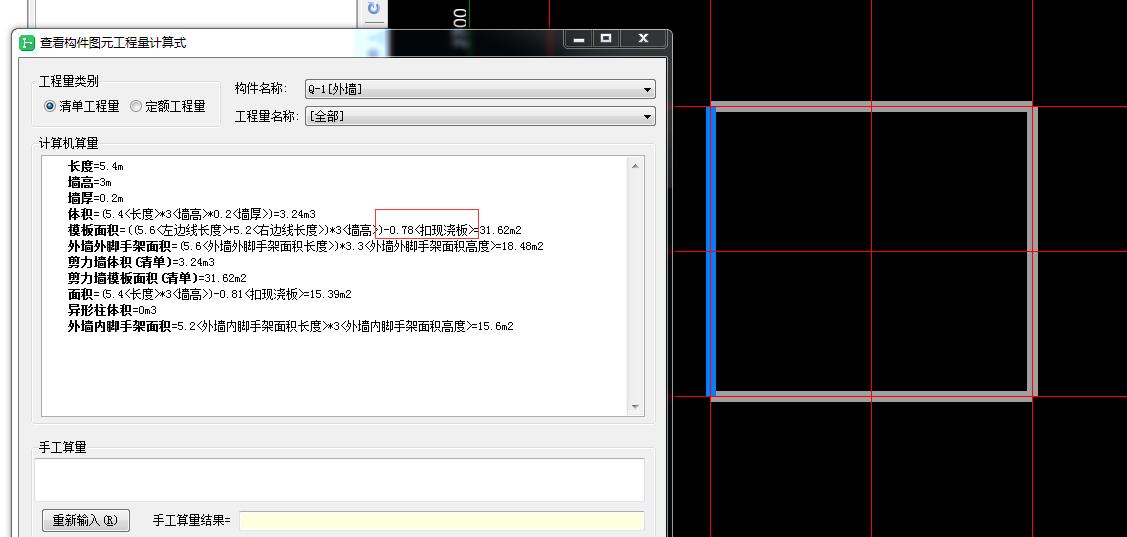Click the 面积 formula line =15.39m2

point(209,295)
